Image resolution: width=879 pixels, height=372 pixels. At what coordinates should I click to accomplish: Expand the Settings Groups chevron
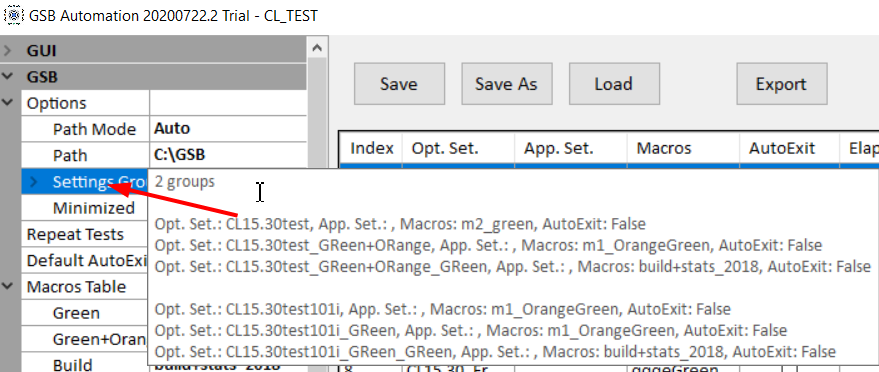[x=34, y=182]
